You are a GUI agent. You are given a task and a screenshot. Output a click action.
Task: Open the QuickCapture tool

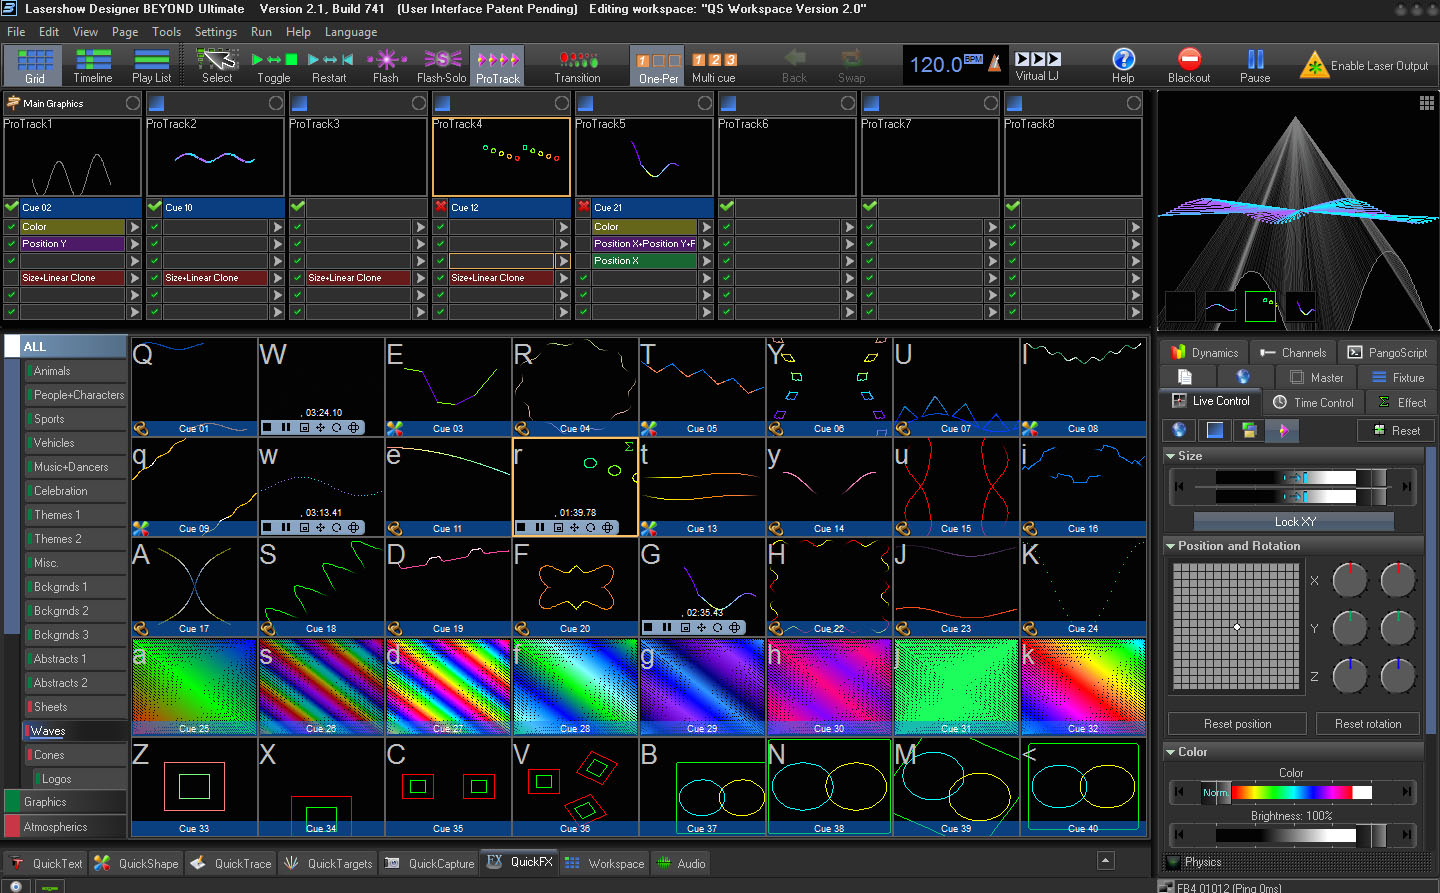click(430, 863)
